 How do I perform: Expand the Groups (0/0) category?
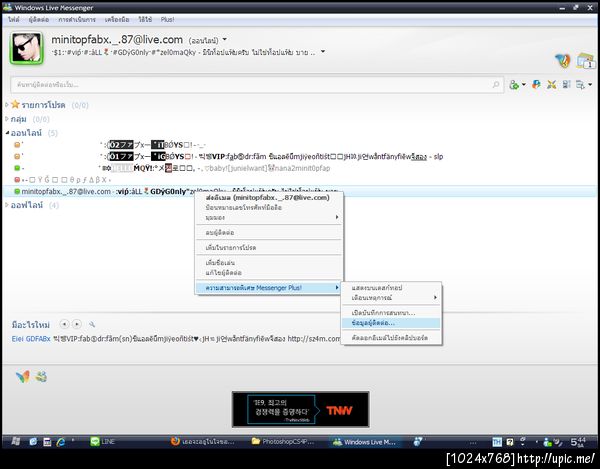pos(7,119)
